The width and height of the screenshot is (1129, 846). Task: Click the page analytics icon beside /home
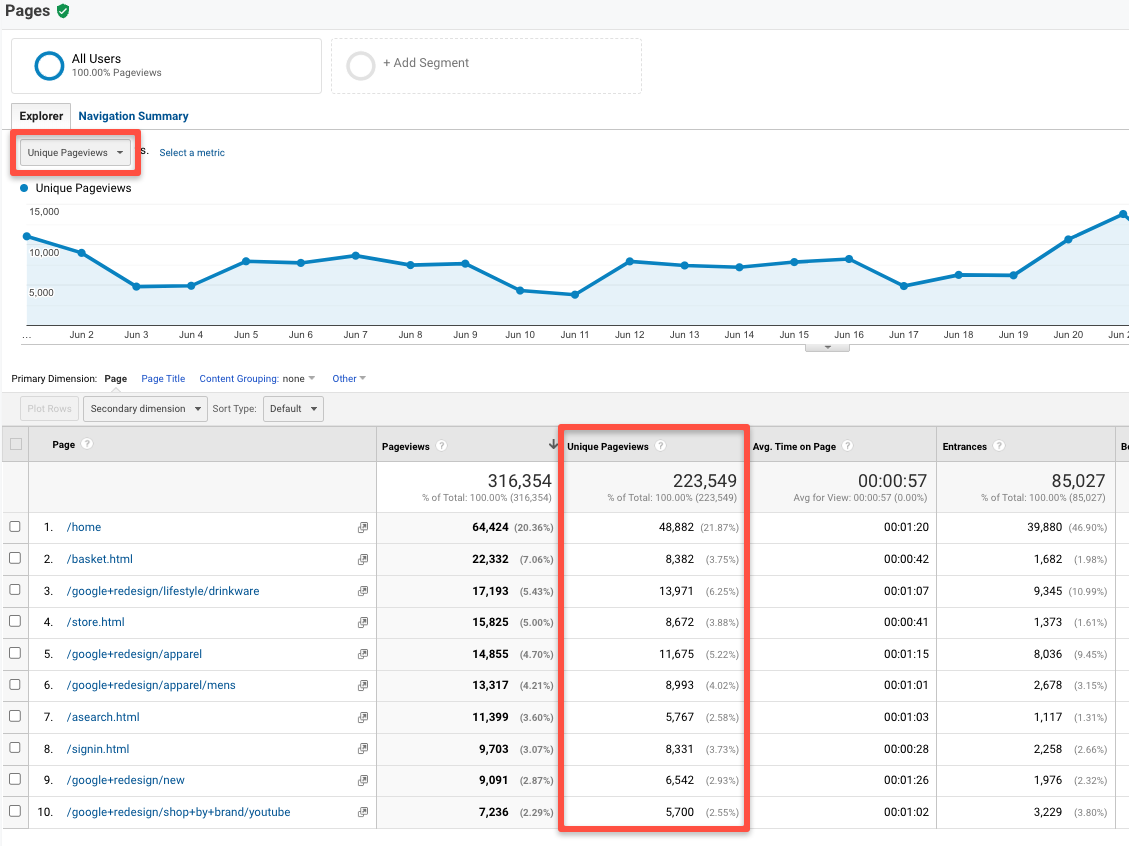click(x=363, y=527)
